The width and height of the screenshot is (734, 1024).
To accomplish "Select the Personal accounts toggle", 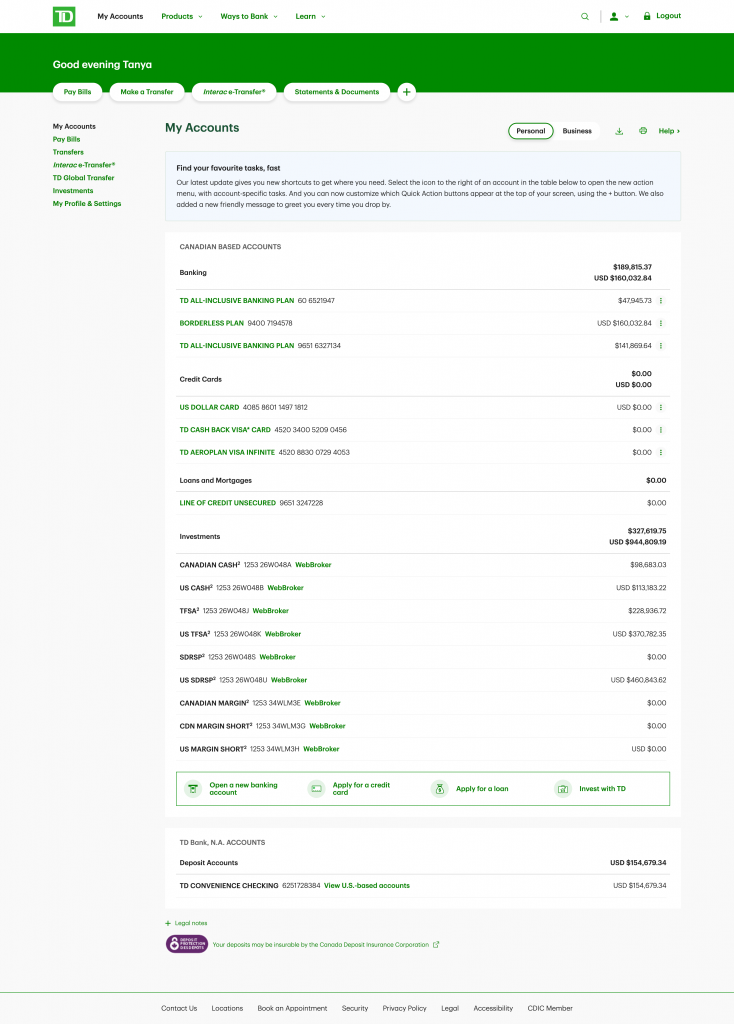I will [530, 131].
